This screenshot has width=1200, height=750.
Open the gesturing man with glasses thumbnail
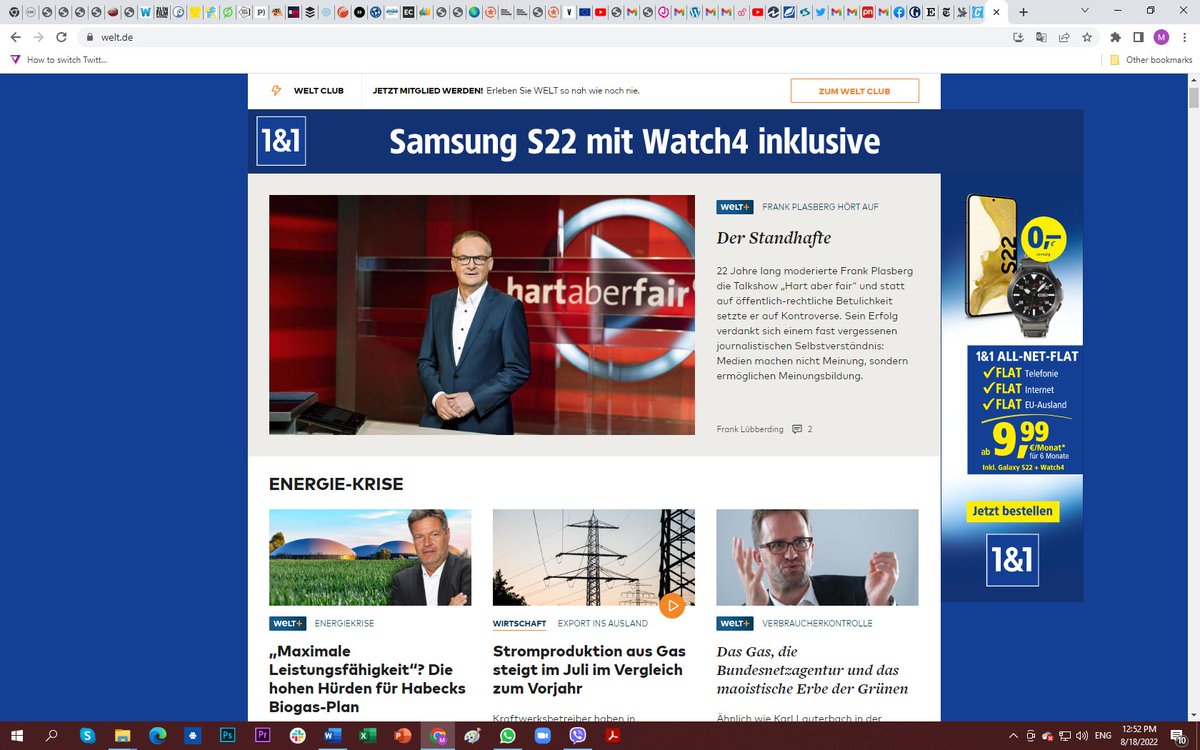[x=817, y=557]
